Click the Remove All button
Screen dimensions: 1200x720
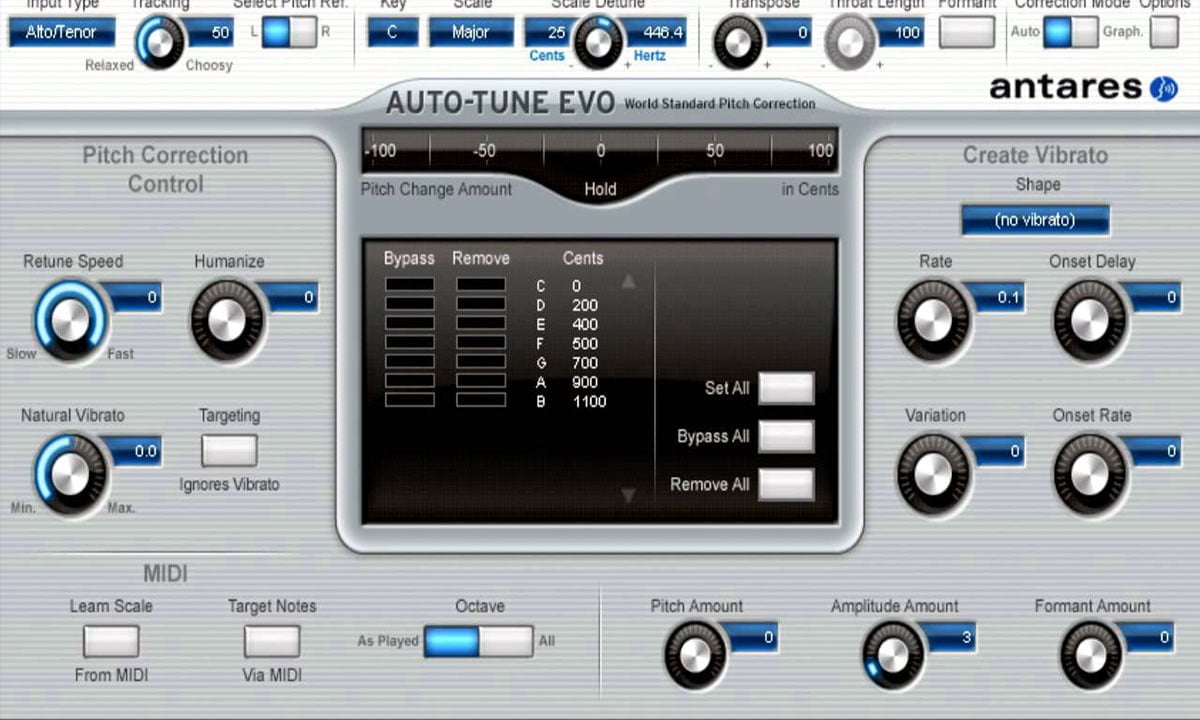click(786, 484)
